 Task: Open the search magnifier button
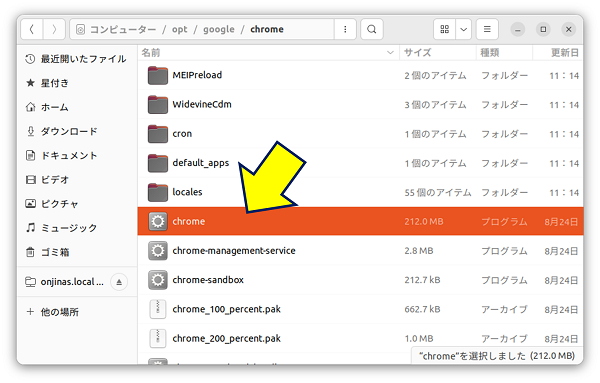coord(372,29)
